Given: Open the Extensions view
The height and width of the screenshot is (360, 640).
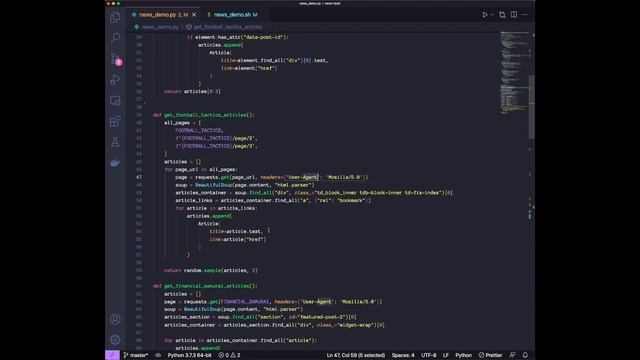Looking at the screenshot, I should (x=115, y=121).
